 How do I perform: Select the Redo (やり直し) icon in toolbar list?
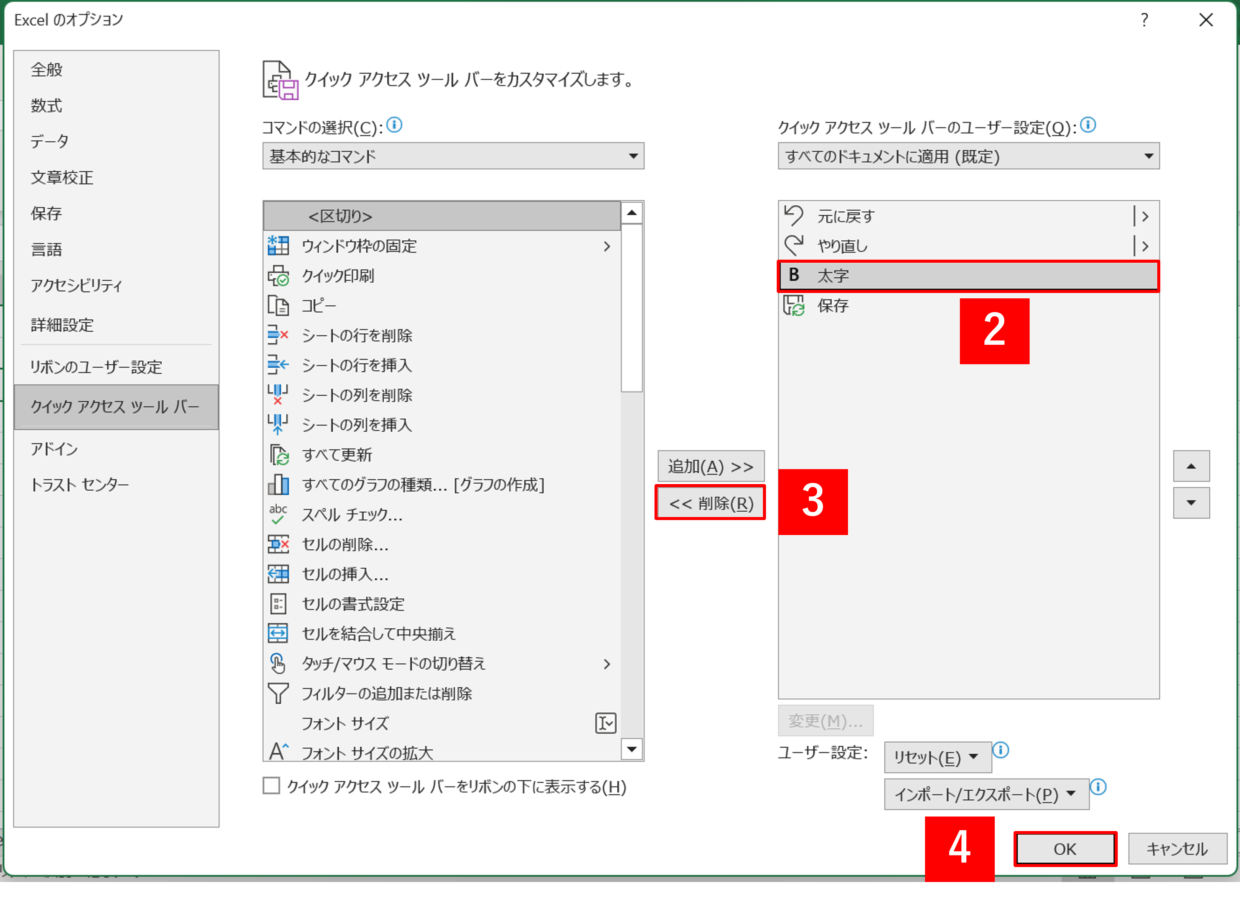tap(794, 245)
